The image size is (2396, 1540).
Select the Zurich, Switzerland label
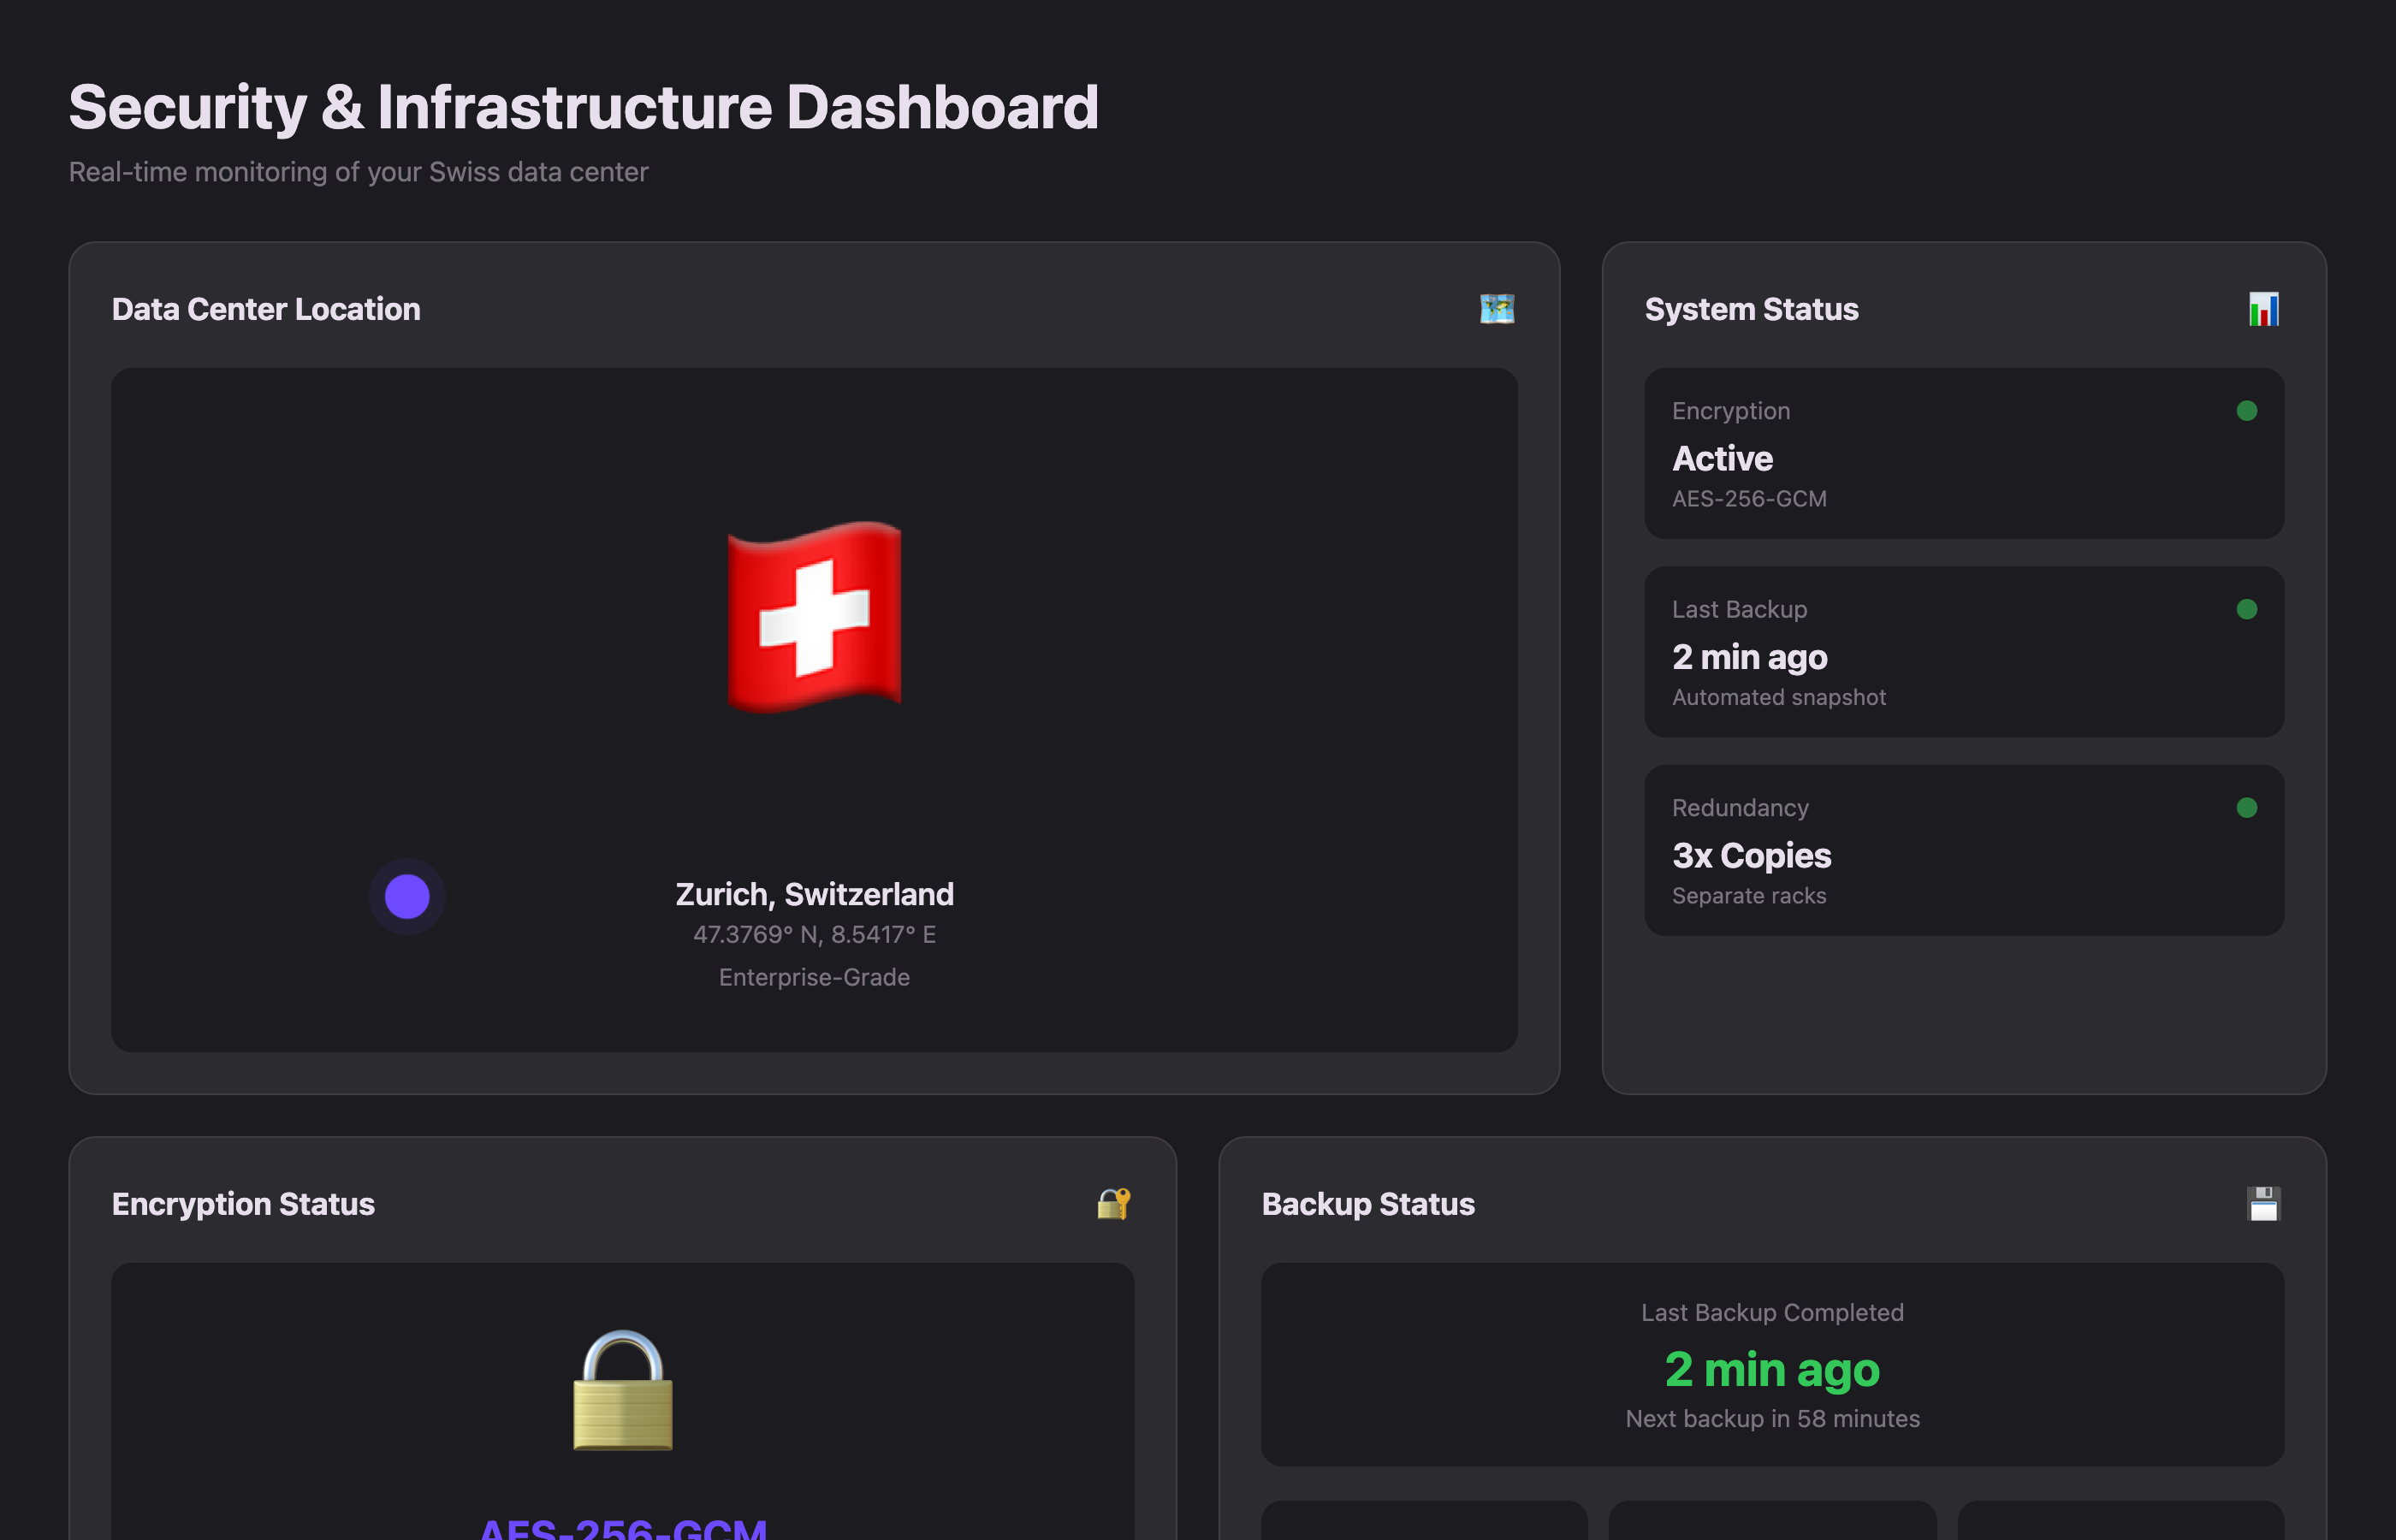coord(815,894)
